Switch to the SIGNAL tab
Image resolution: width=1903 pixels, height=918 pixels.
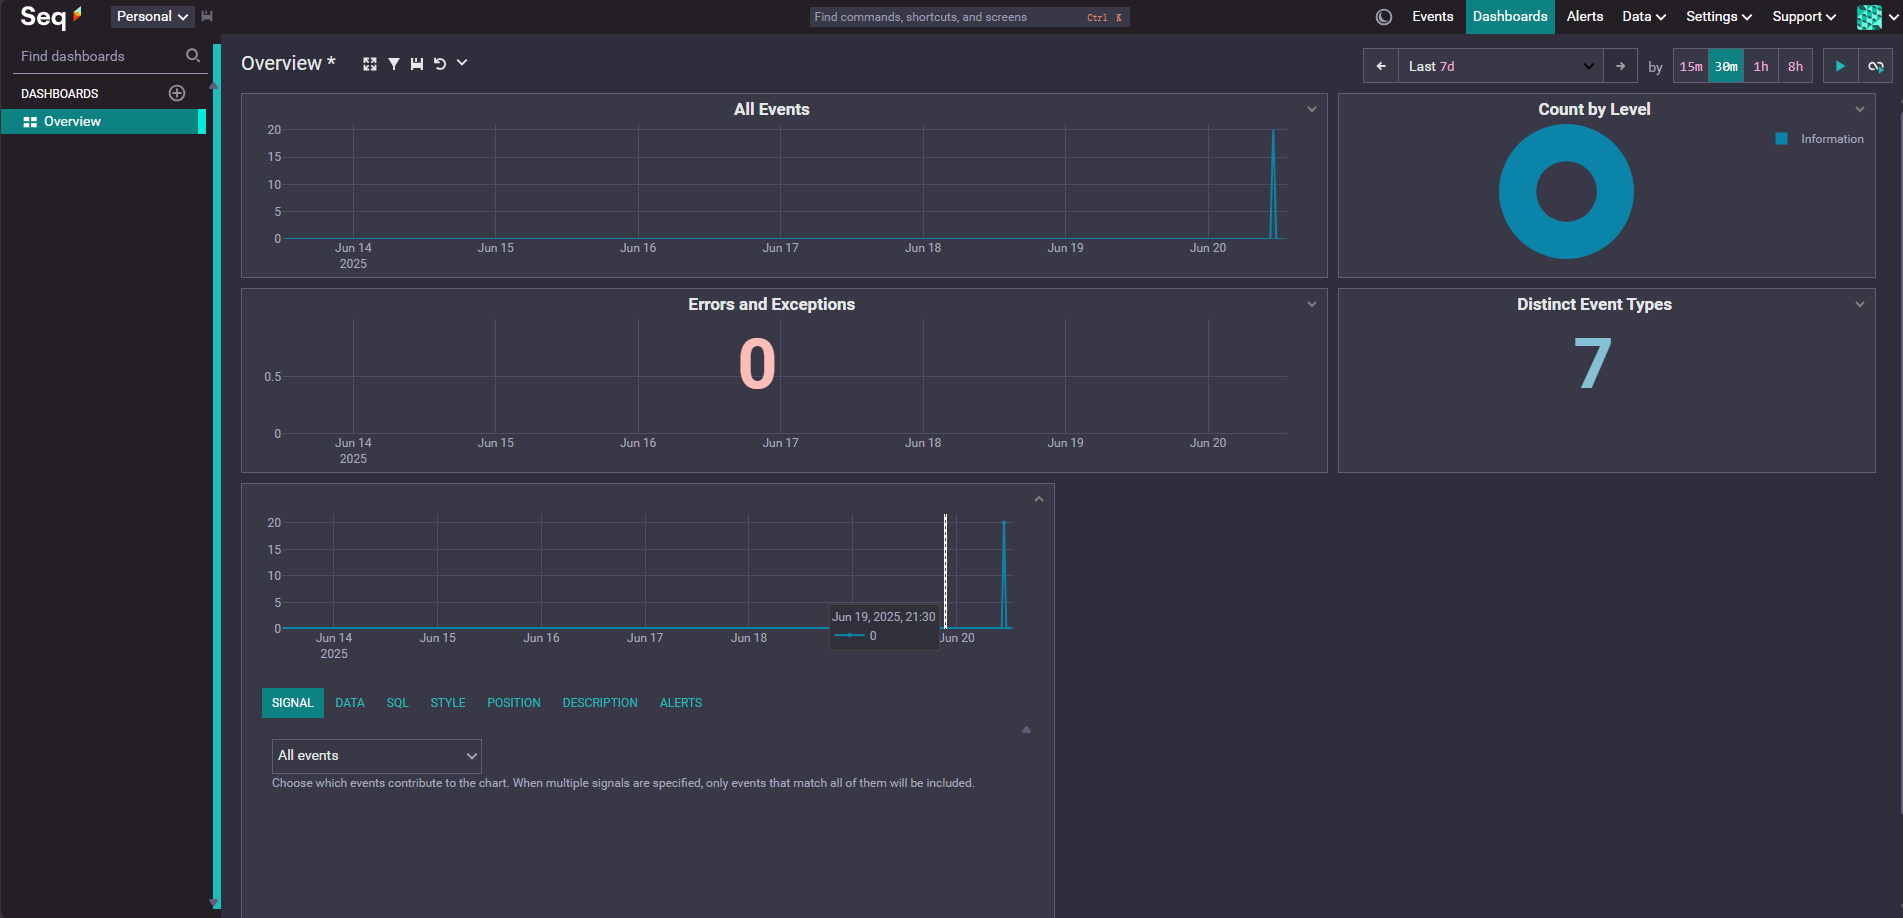click(x=293, y=703)
